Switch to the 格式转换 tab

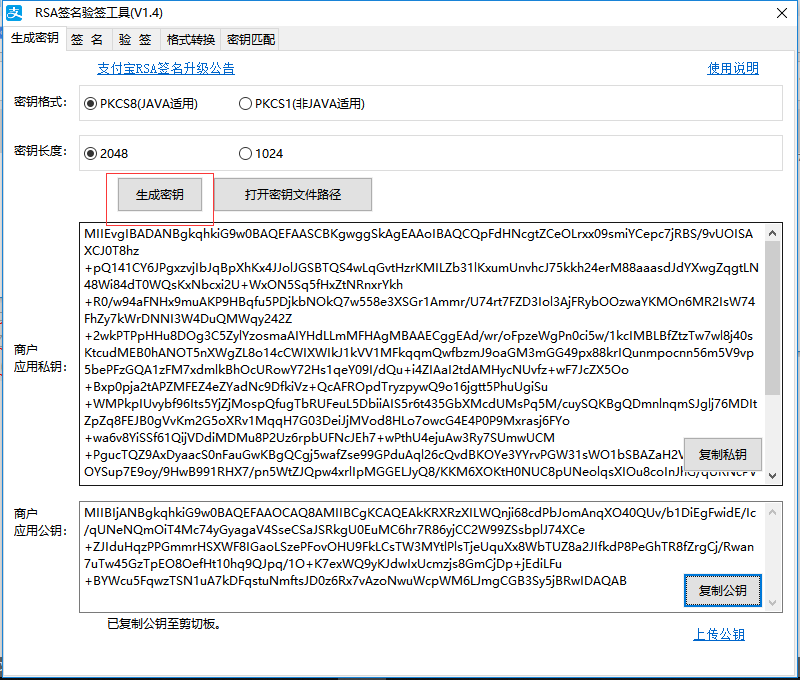[x=191, y=39]
